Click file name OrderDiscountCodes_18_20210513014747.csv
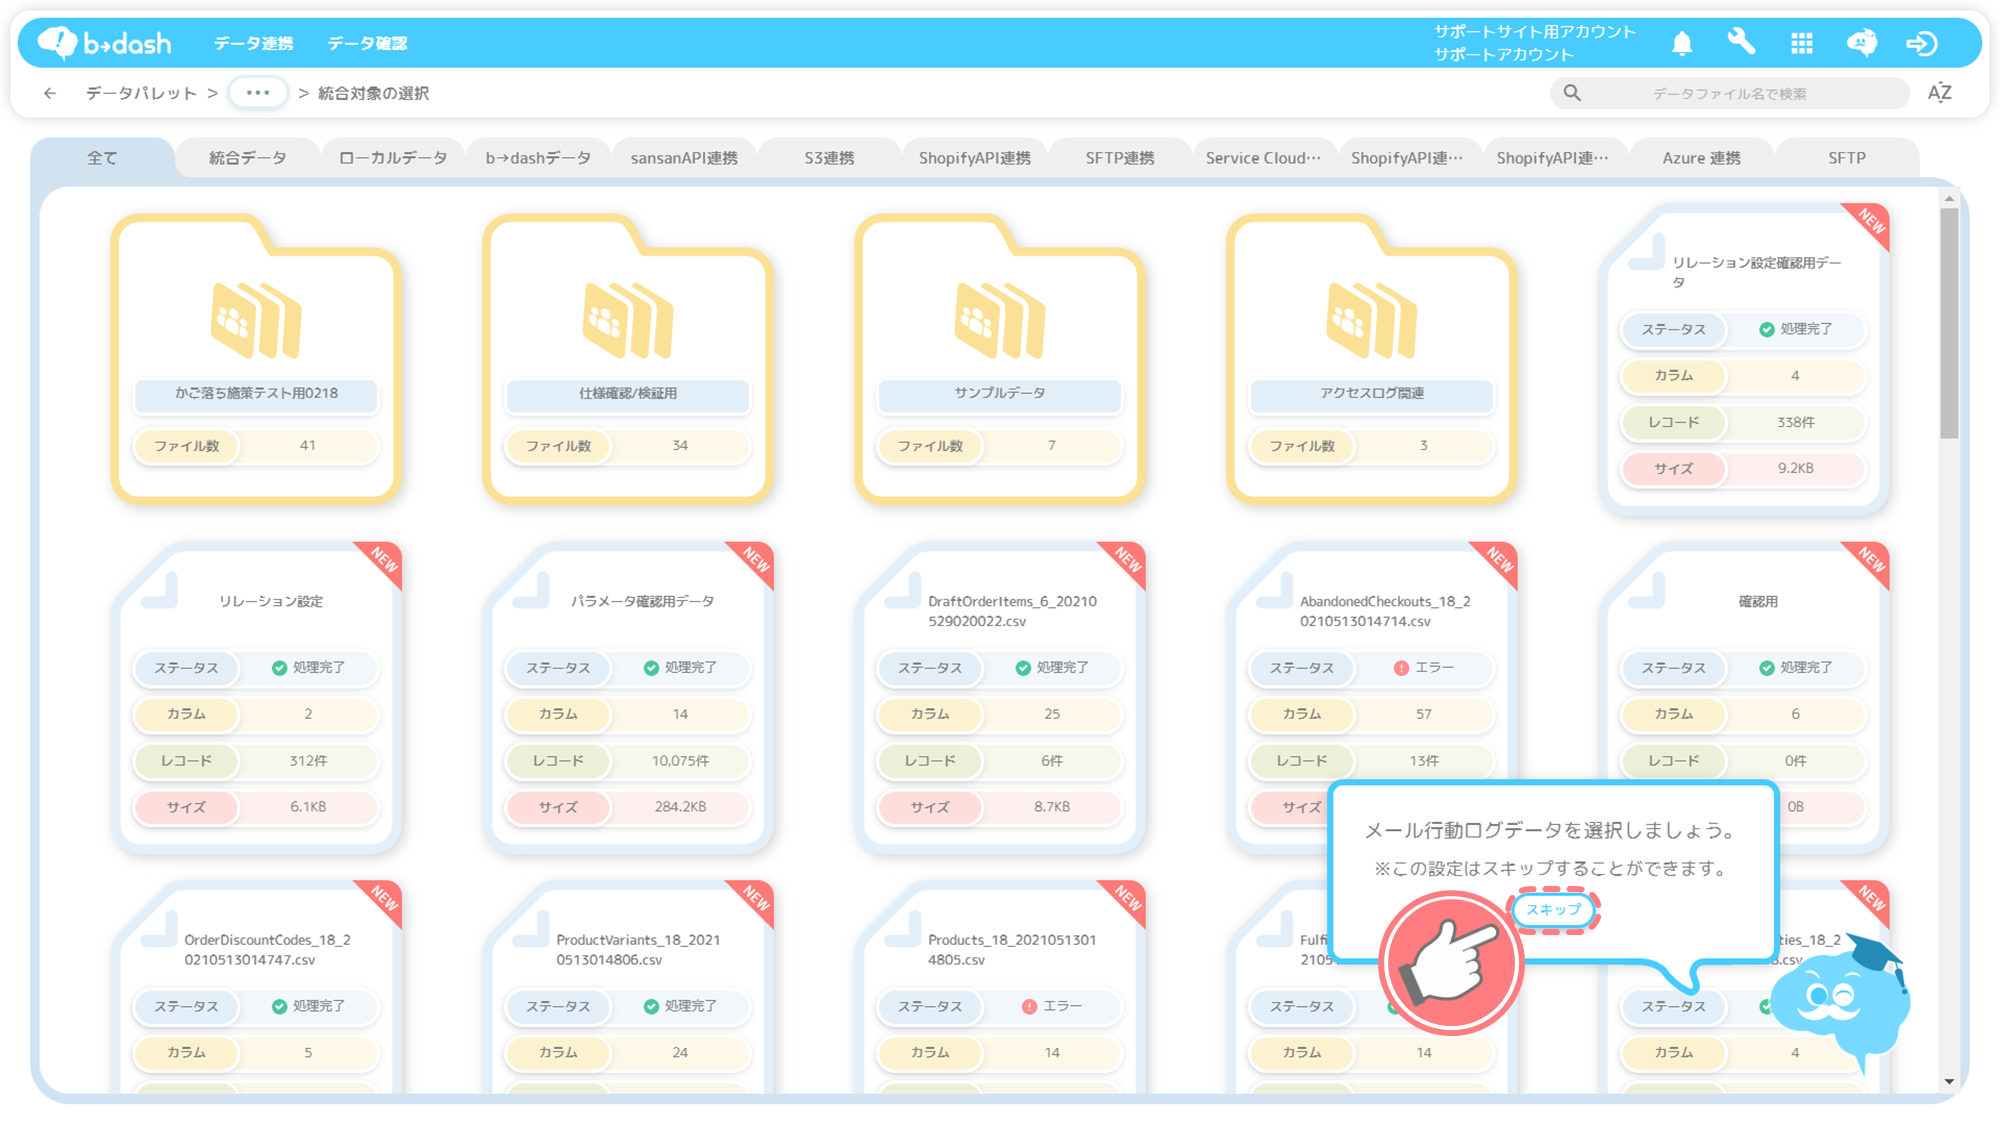2000x1125 pixels. (x=267, y=950)
